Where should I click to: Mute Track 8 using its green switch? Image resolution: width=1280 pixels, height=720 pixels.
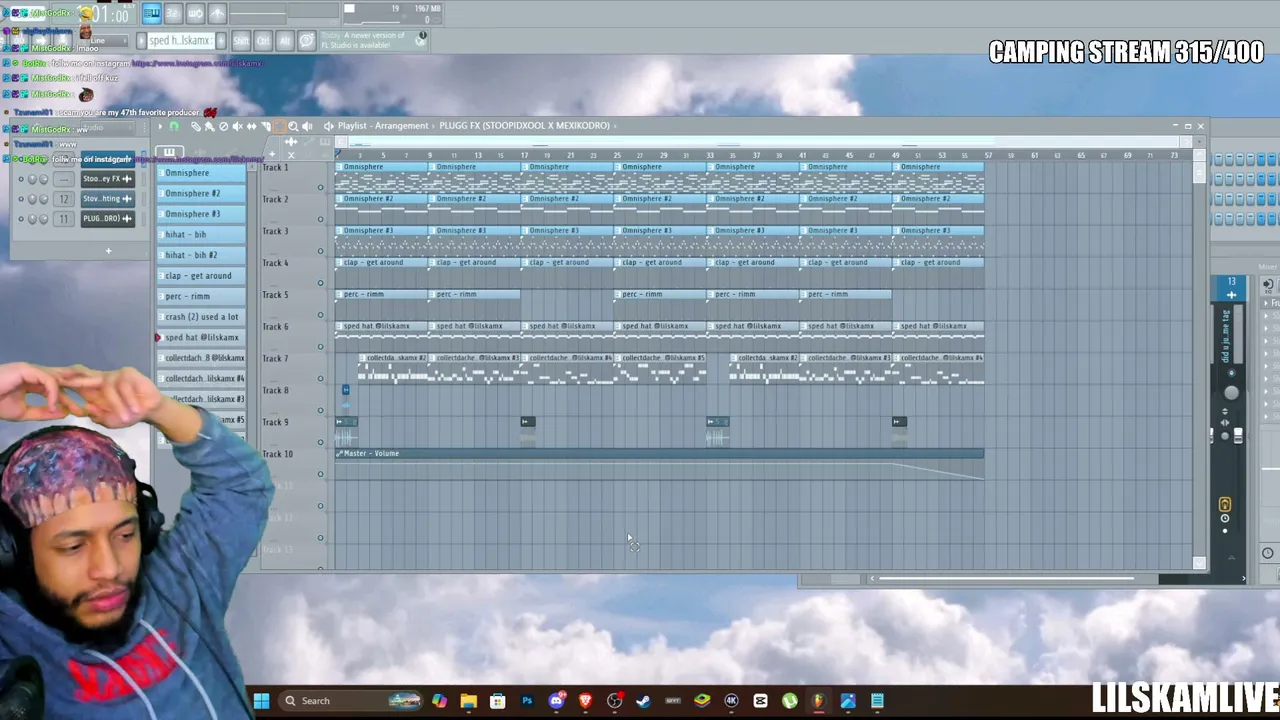click(321, 410)
